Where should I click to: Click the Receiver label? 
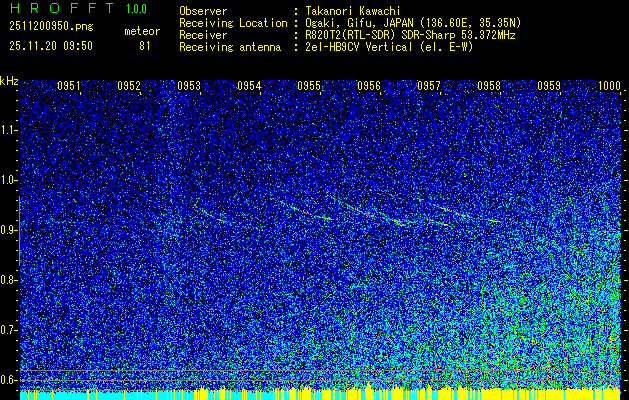click(203, 35)
